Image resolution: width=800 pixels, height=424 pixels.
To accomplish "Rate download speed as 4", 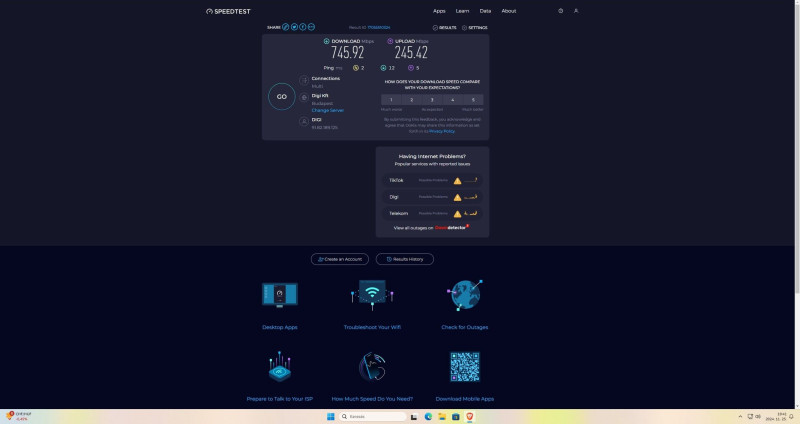I will pyautogui.click(x=453, y=99).
